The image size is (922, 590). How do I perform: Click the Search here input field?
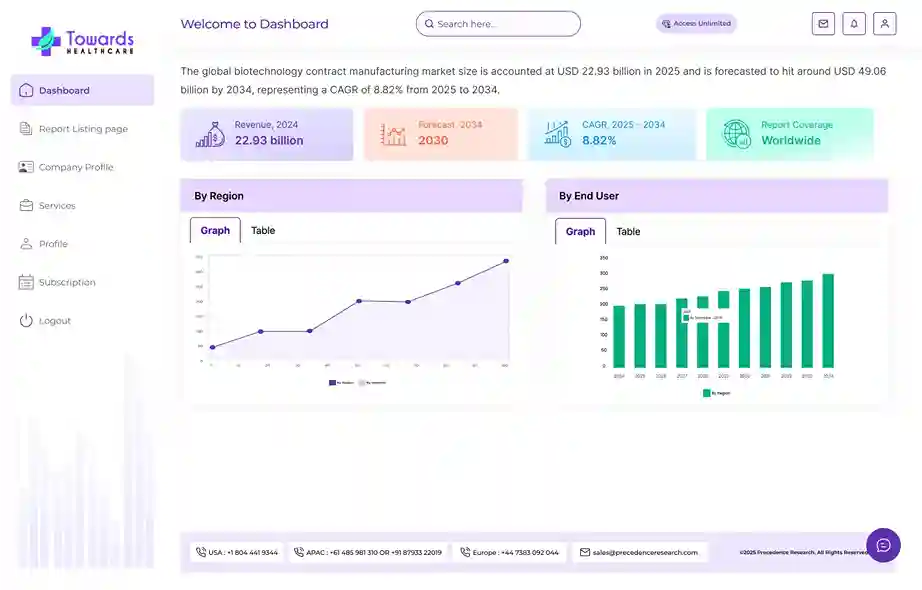coord(498,24)
